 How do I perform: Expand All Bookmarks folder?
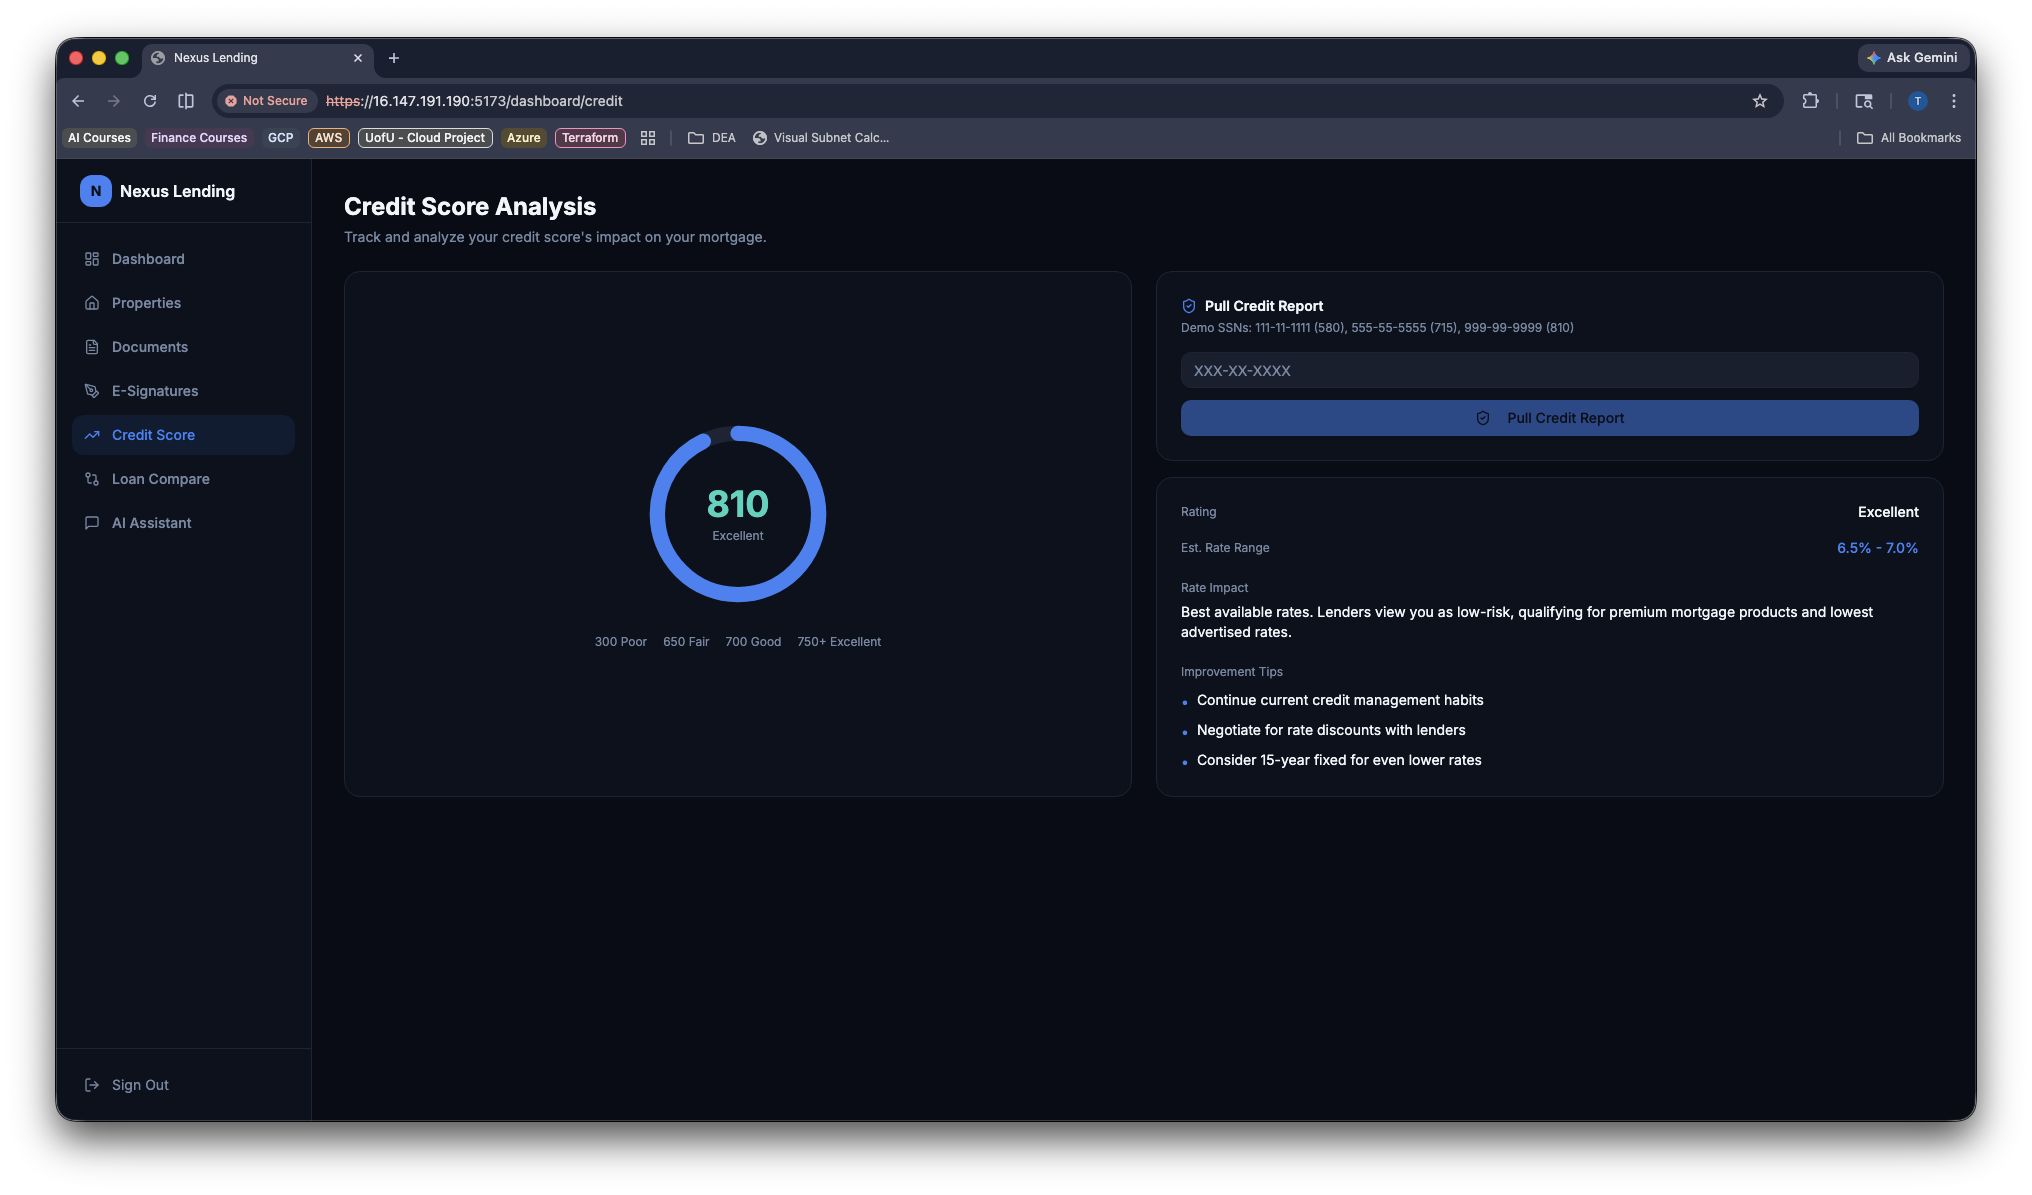1908,138
